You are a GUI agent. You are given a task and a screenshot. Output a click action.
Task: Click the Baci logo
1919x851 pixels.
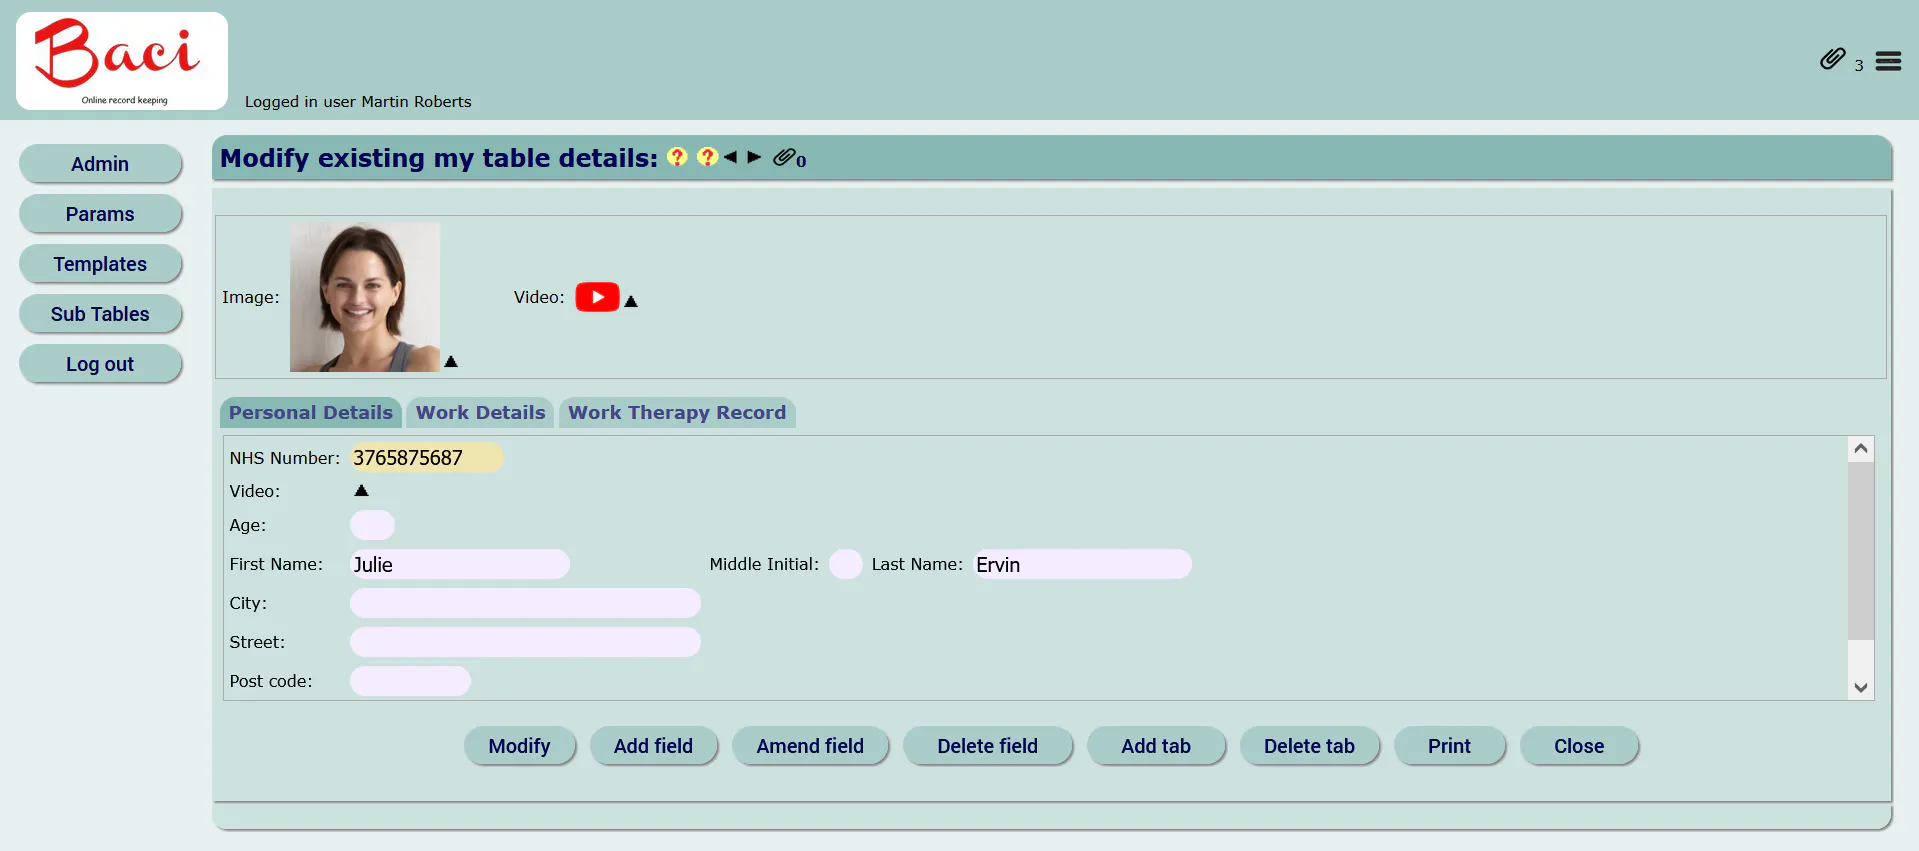tap(122, 61)
